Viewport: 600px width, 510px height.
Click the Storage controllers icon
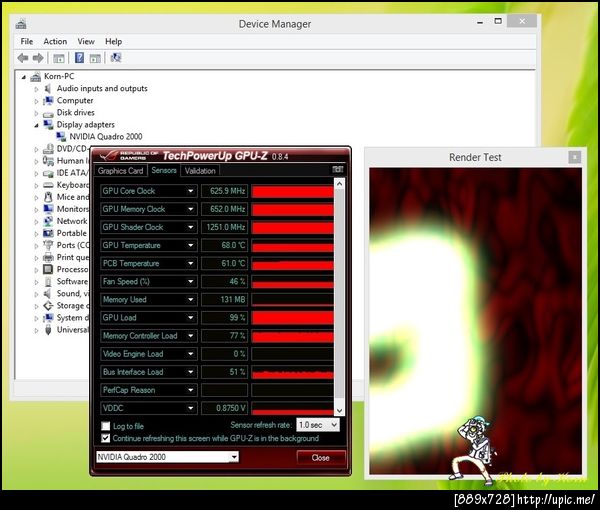point(48,306)
